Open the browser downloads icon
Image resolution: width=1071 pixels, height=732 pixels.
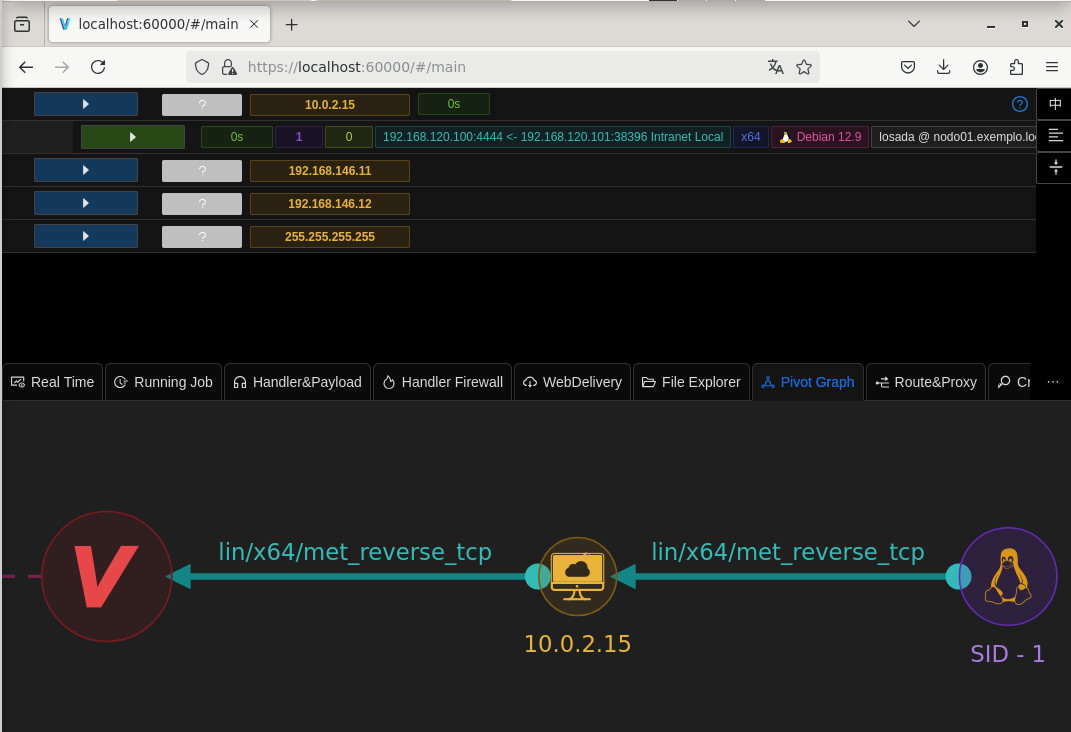(943, 67)
